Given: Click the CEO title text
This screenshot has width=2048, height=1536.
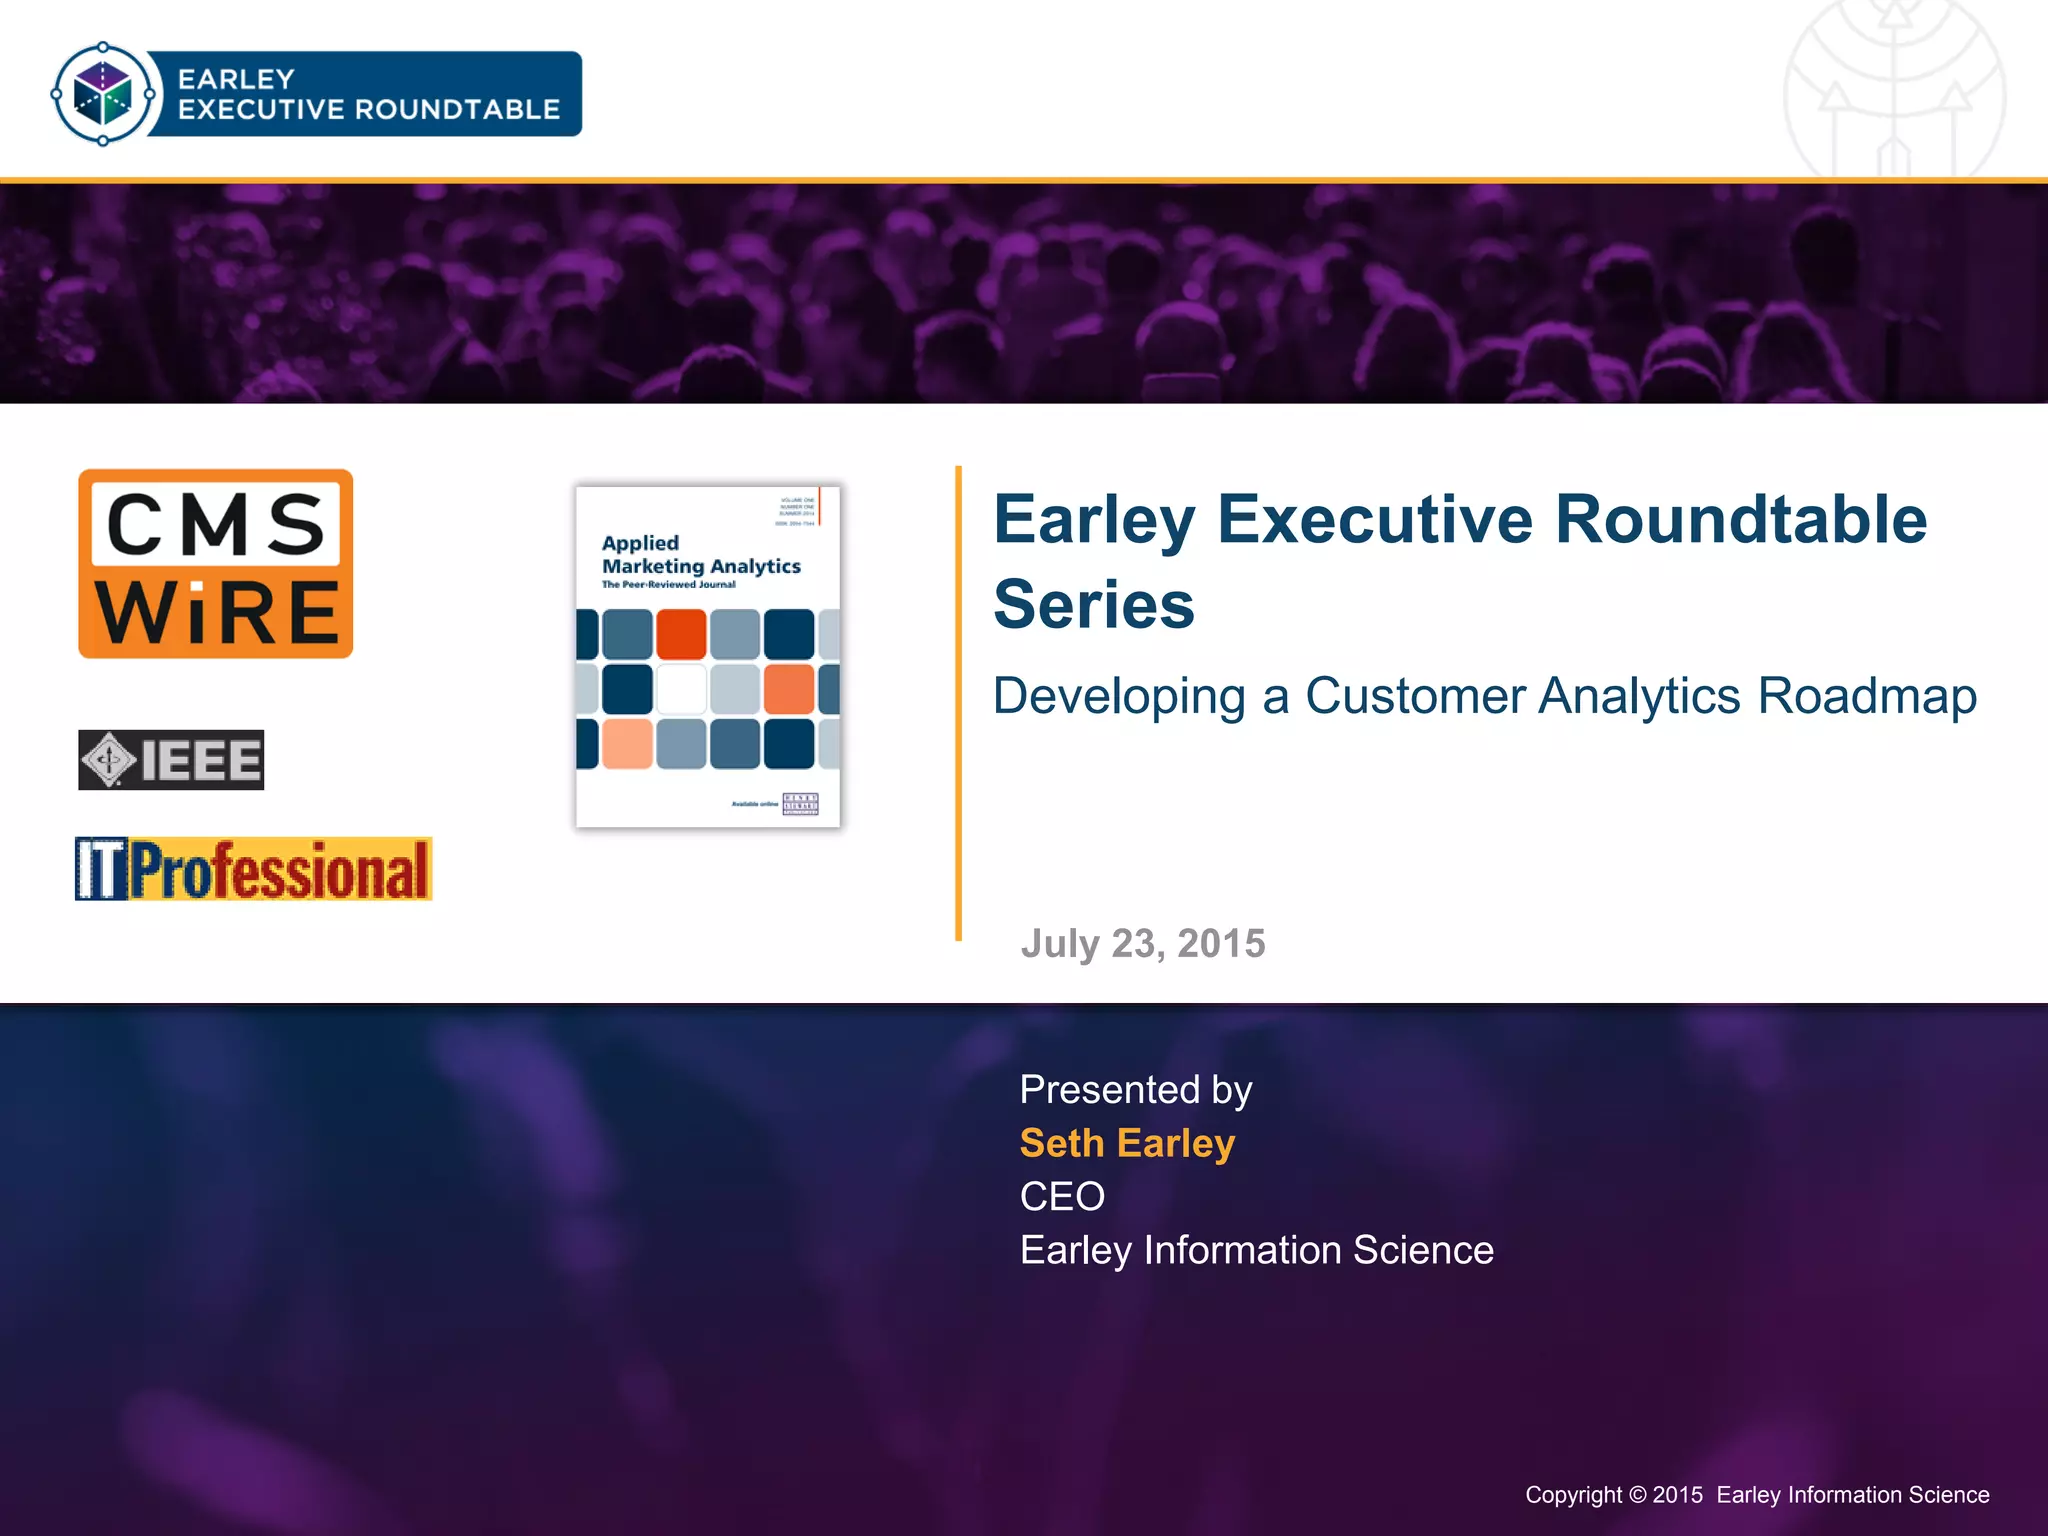Looking at the screenshot, I should pos(1062,1196).
